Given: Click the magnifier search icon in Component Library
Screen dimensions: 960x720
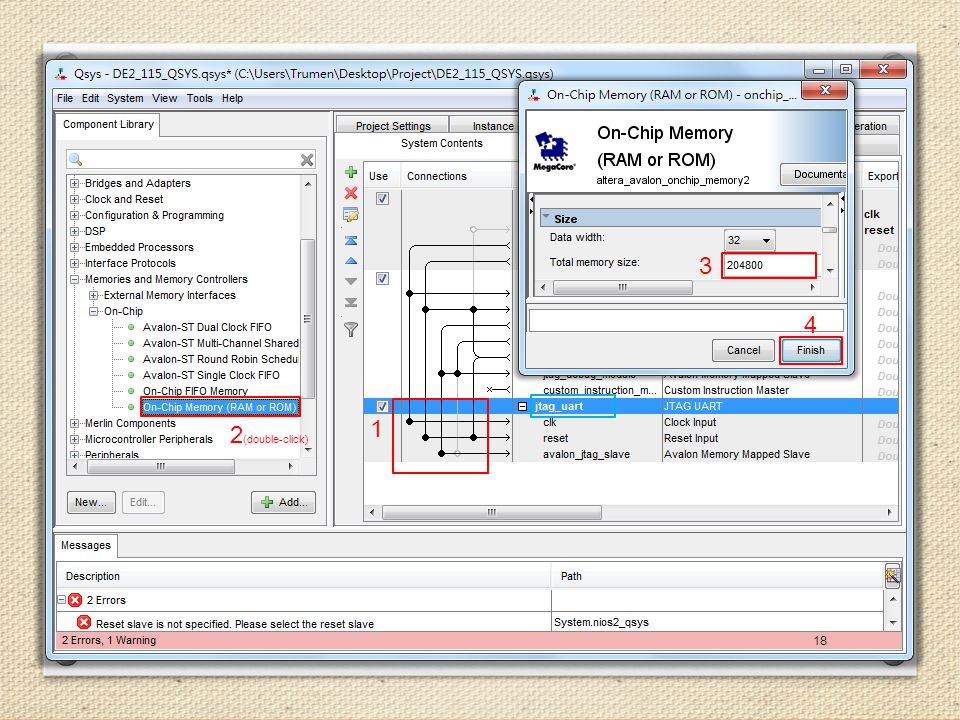Looking at the screenshot, I should (x=75, y=160).
